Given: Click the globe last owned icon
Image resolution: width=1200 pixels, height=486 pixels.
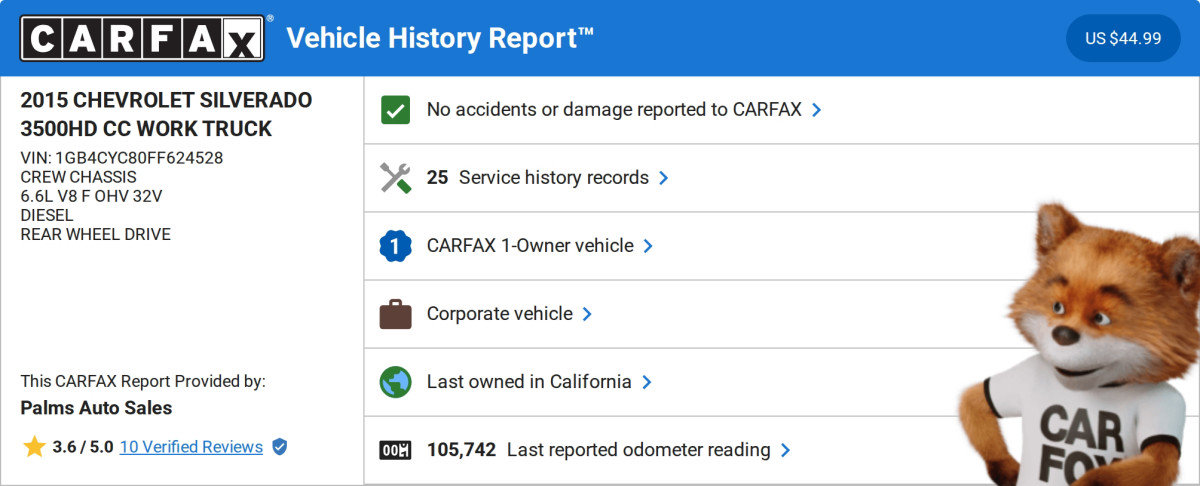Looking at the screenshot, I should point(395,382).
